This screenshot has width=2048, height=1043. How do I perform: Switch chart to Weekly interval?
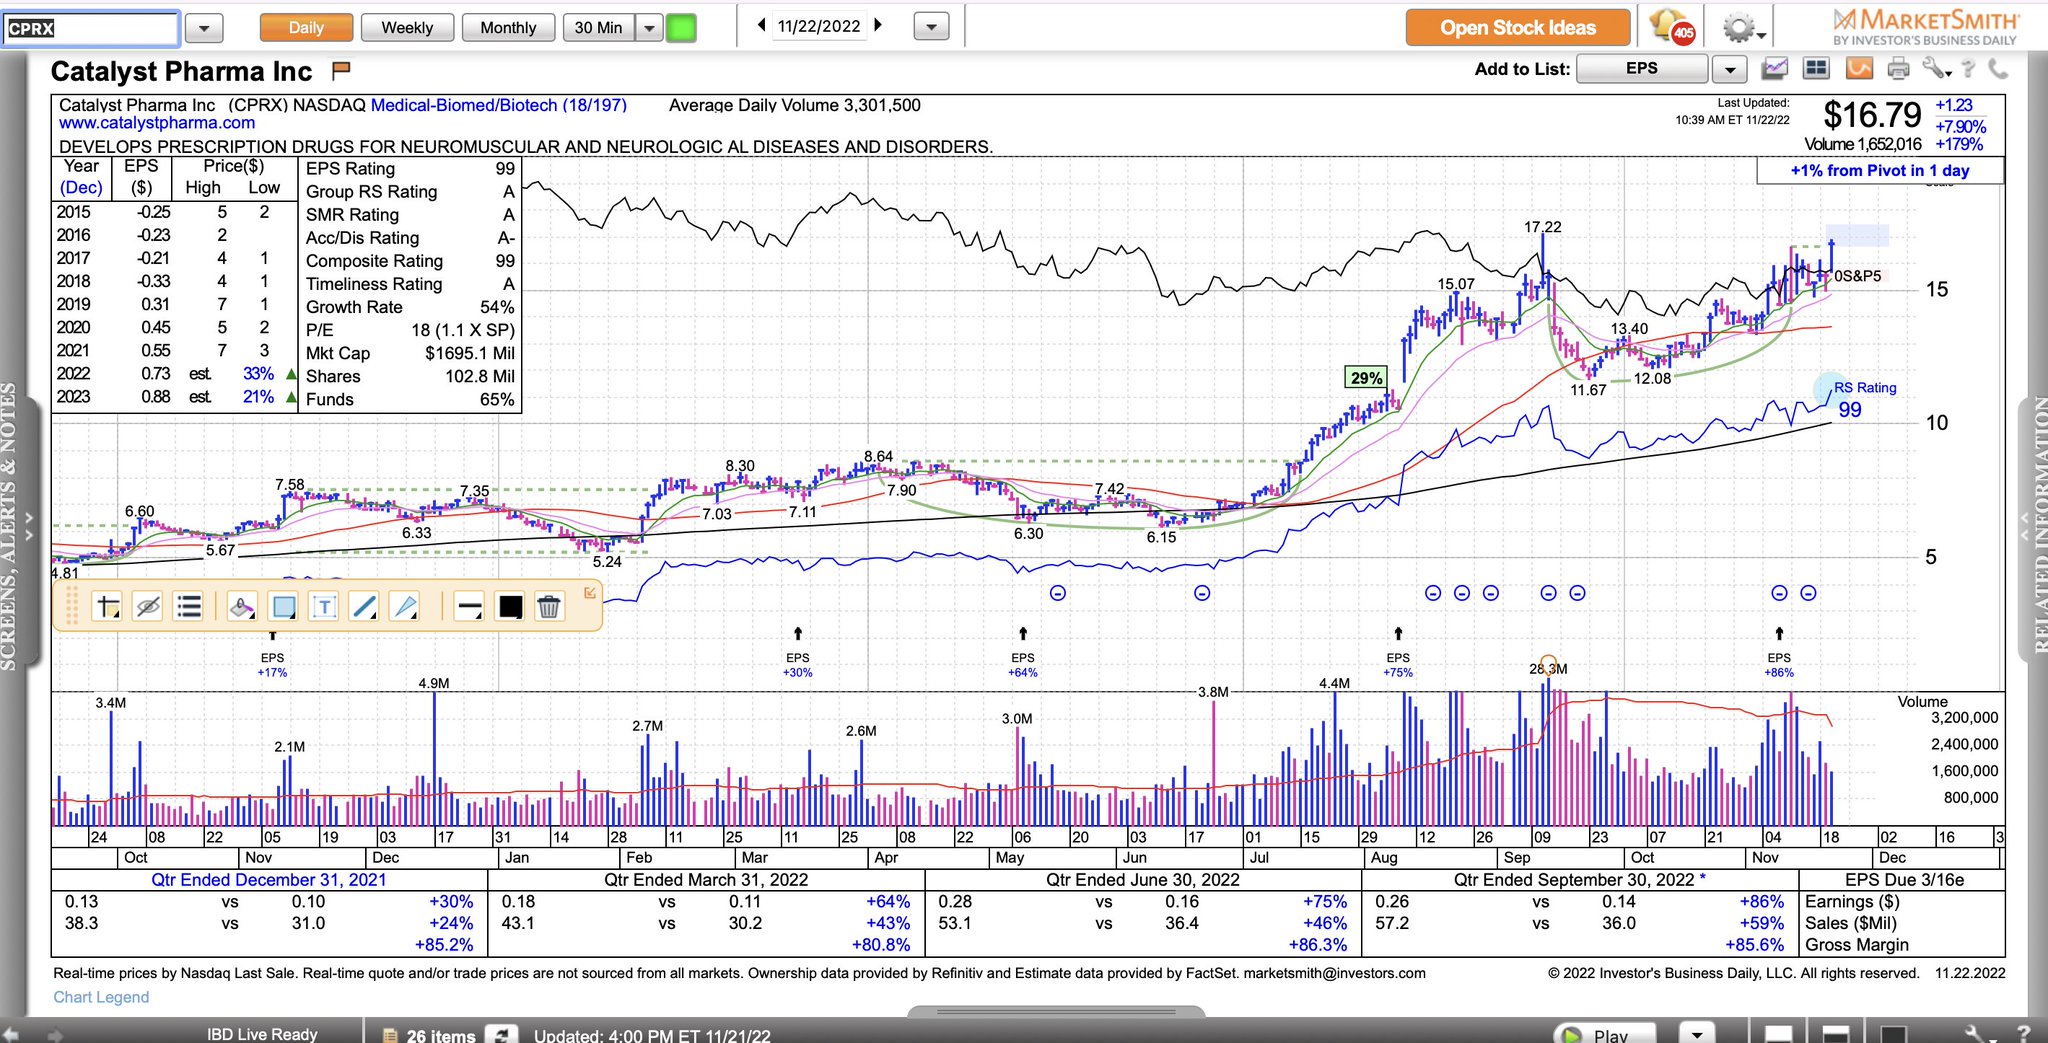click(407, 28)
